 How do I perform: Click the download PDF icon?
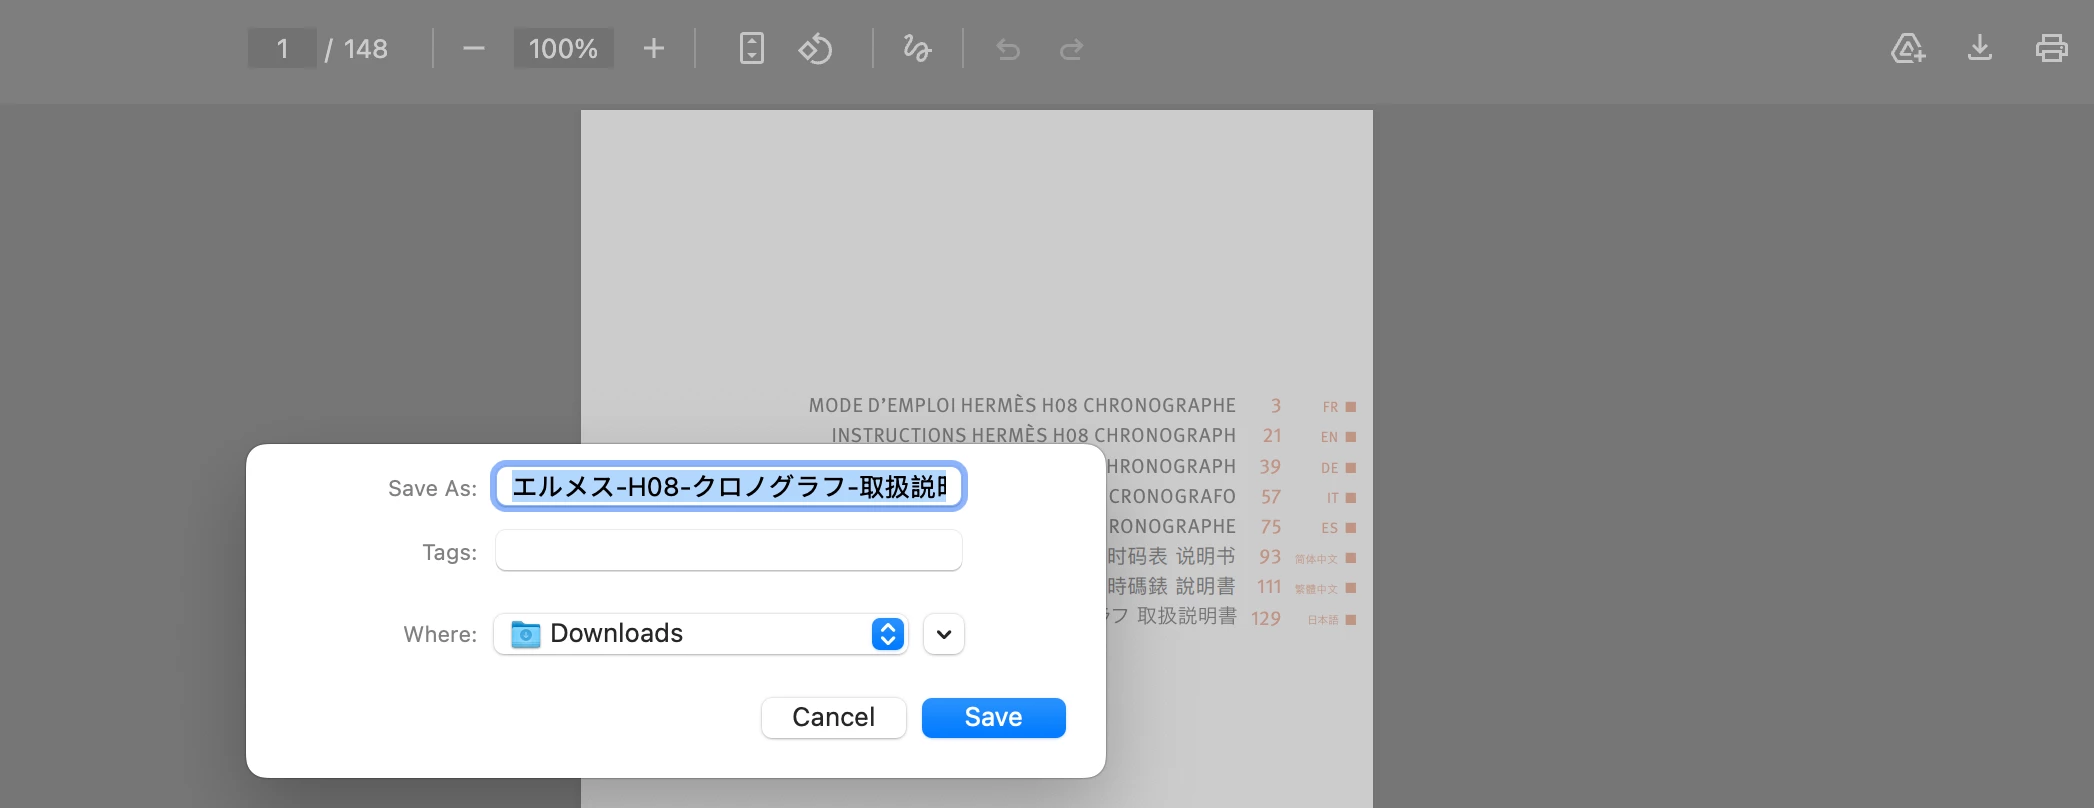(x=1980, y=48)
